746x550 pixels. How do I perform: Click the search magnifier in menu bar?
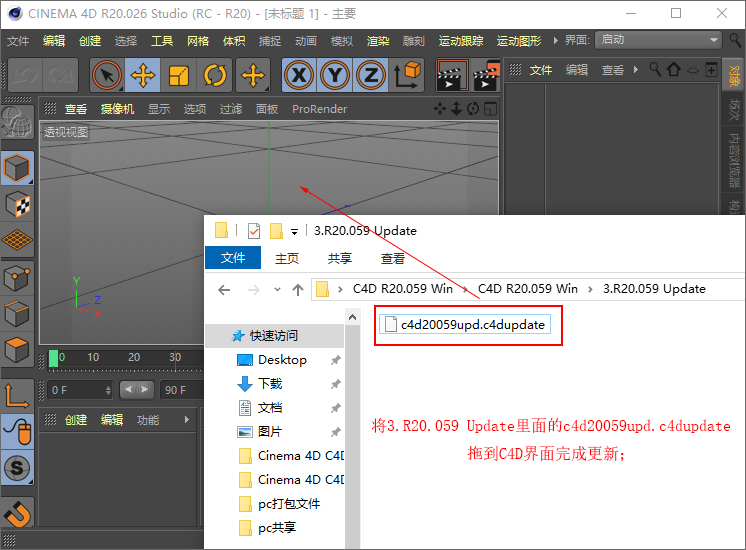click(x=735, y=40)
